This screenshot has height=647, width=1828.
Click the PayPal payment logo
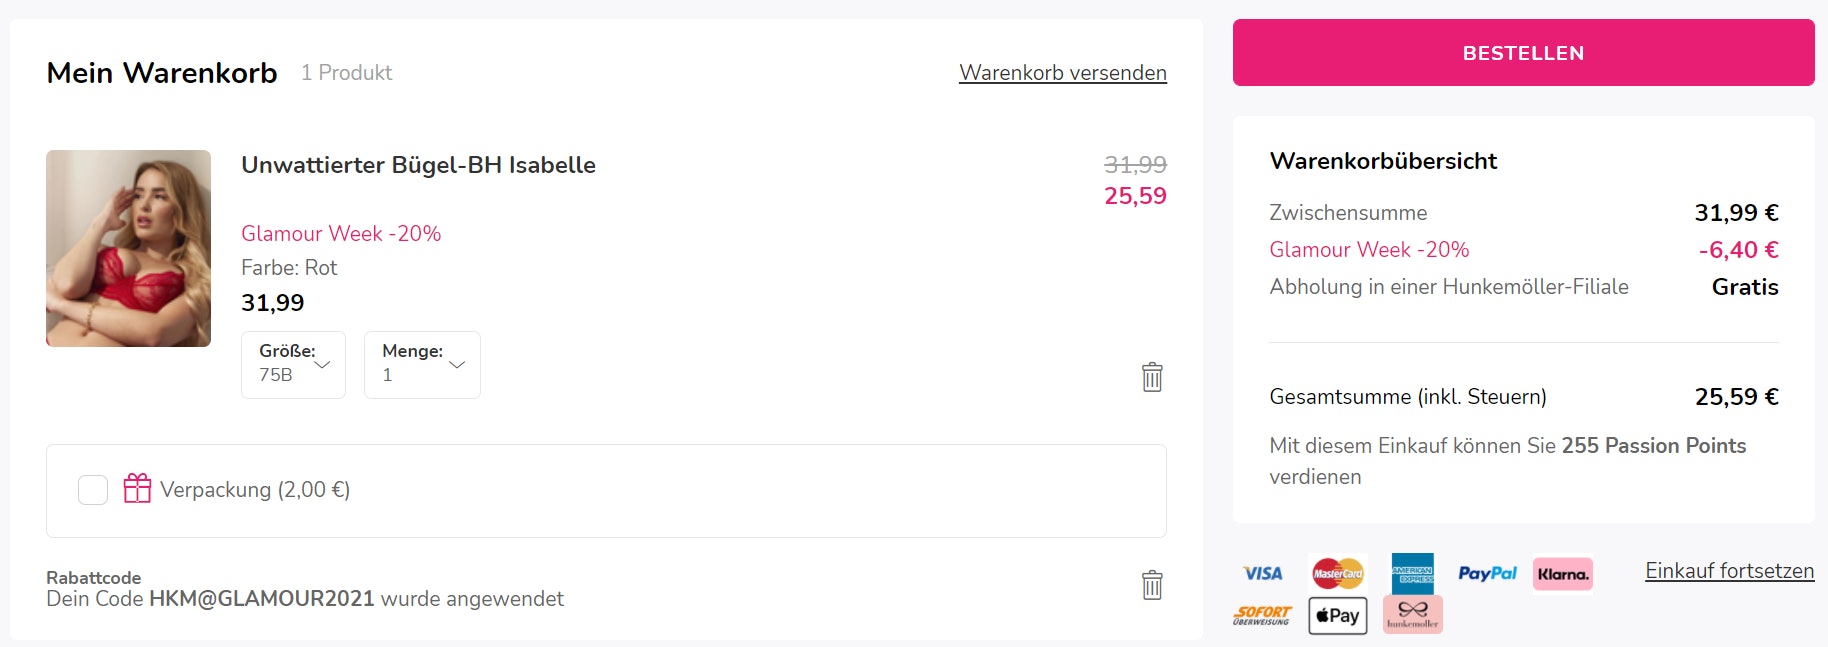[x=1487, y=573]
